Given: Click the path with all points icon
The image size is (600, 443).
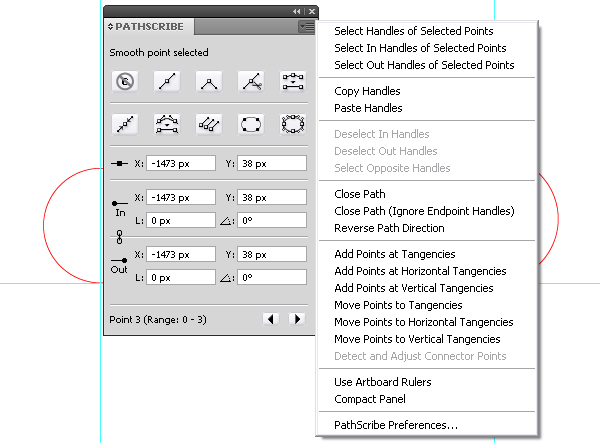Looking at the screenshot, I should click(293, 124).
